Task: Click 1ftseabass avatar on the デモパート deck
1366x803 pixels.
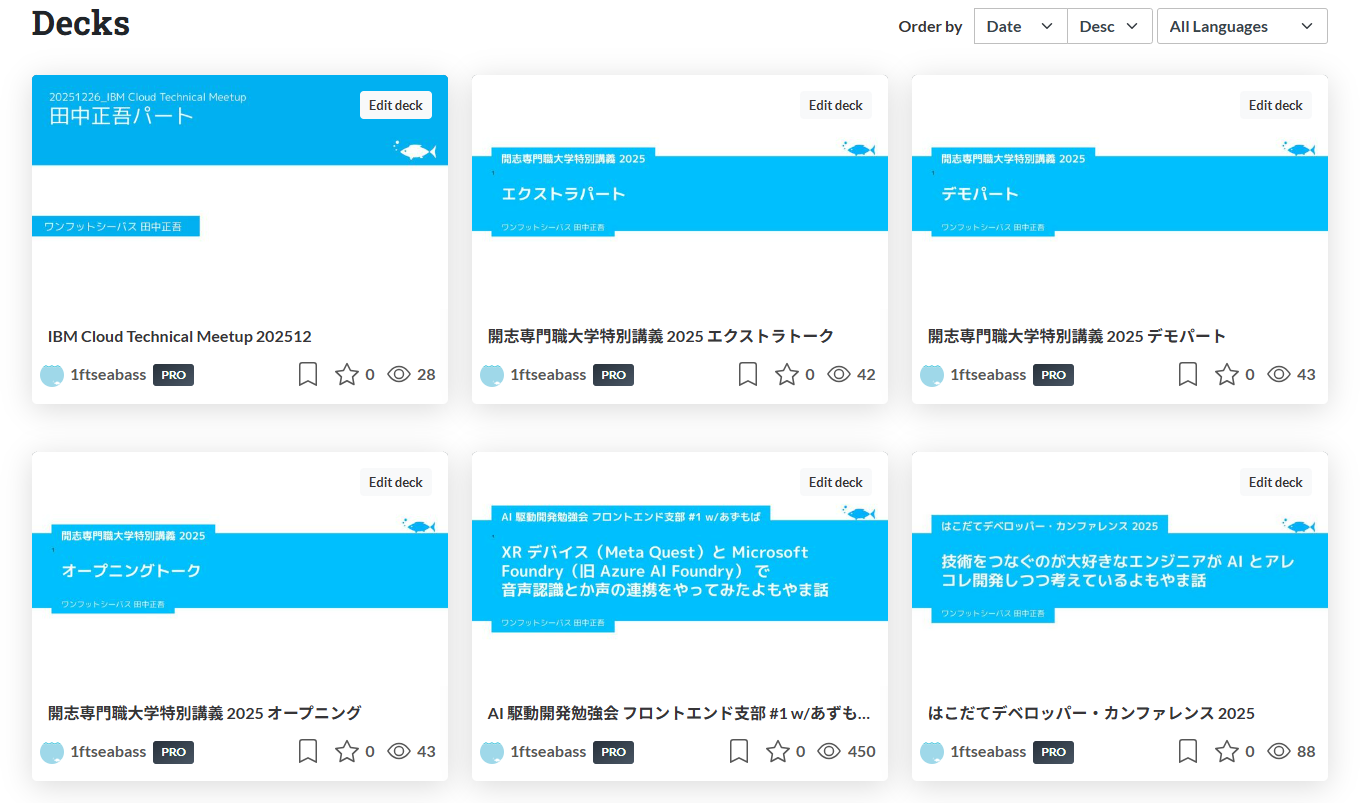Action: (x=932, y=375)
